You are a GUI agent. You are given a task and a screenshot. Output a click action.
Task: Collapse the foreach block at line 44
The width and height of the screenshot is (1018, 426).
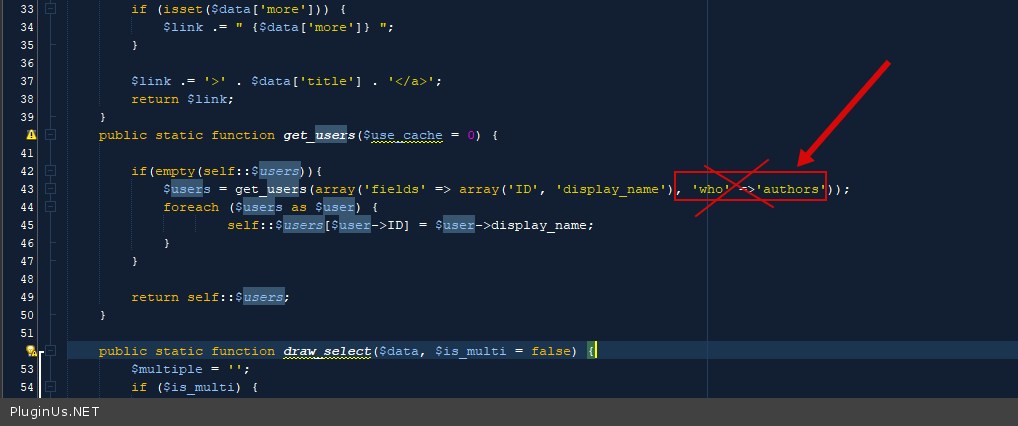(x=50, y=207)
